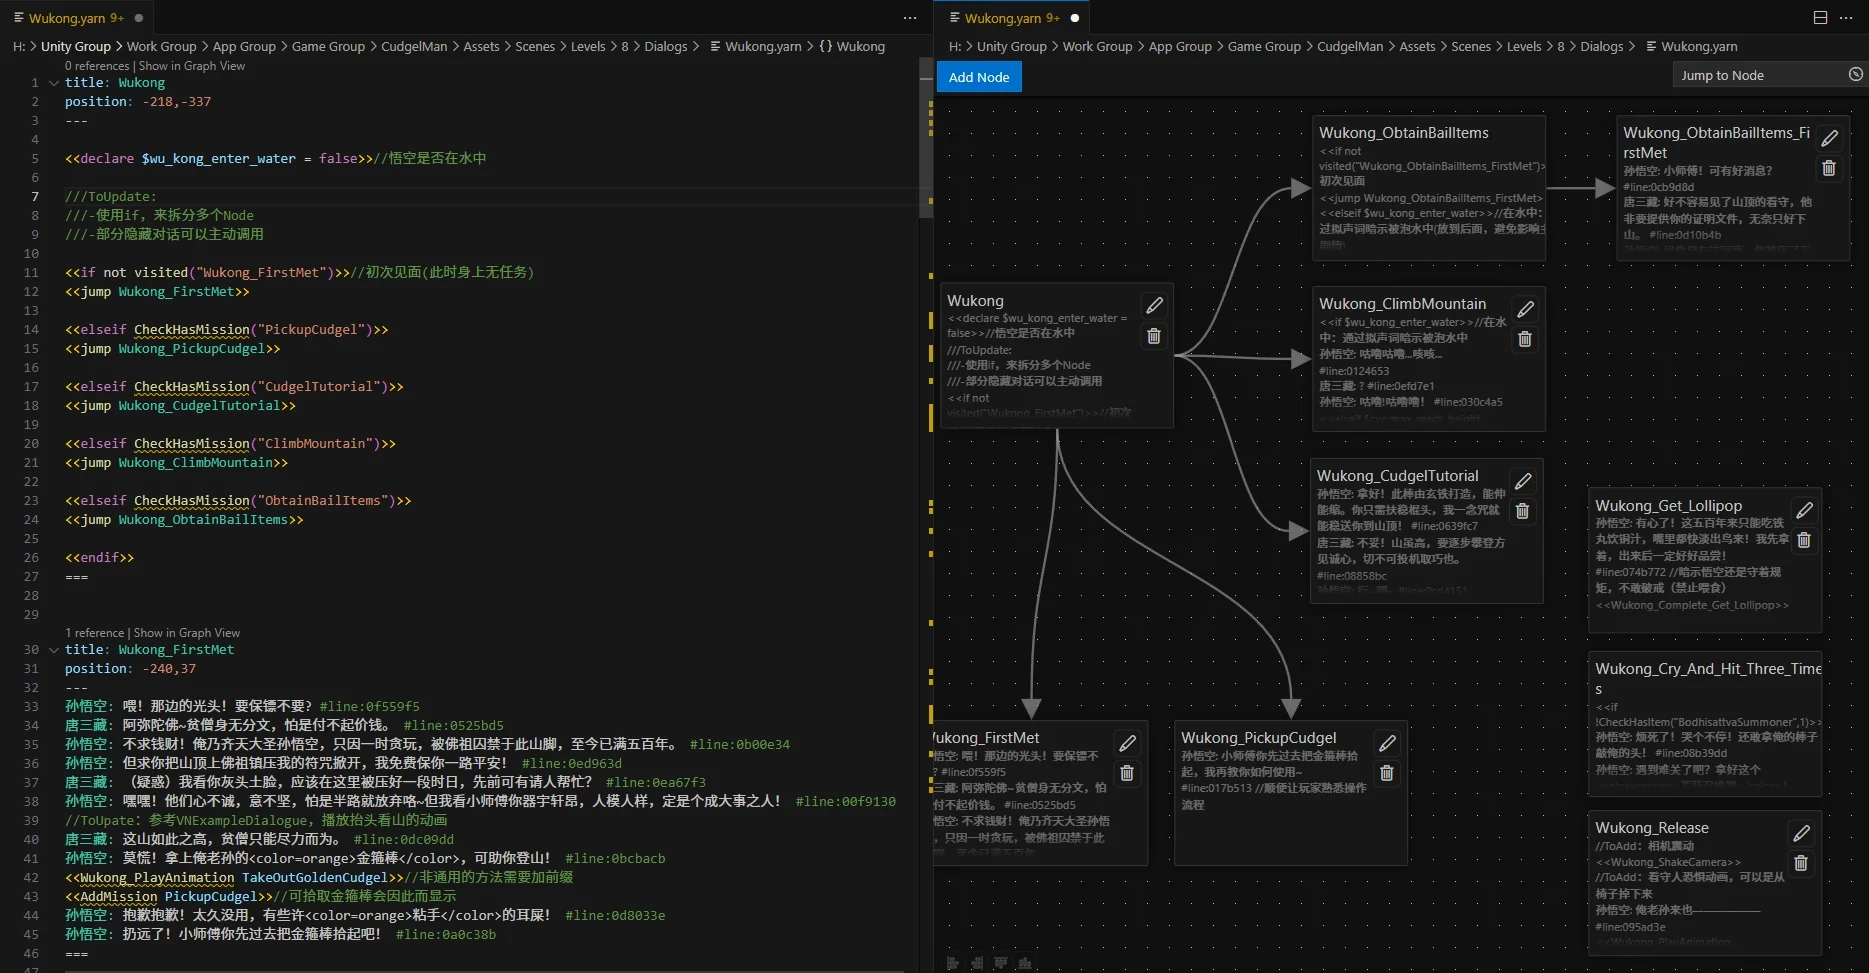The width and height of the screenshot is (1869, 973).
Task: Click the "///ToUpdate:" comment on line 7
Action: pyautogui.click(x=110, y=197)
